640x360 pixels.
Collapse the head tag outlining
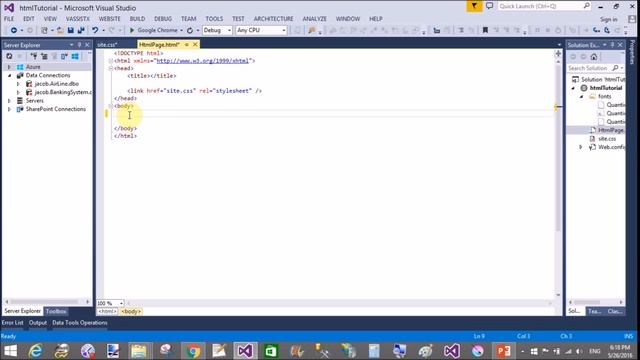click(111, 68)
